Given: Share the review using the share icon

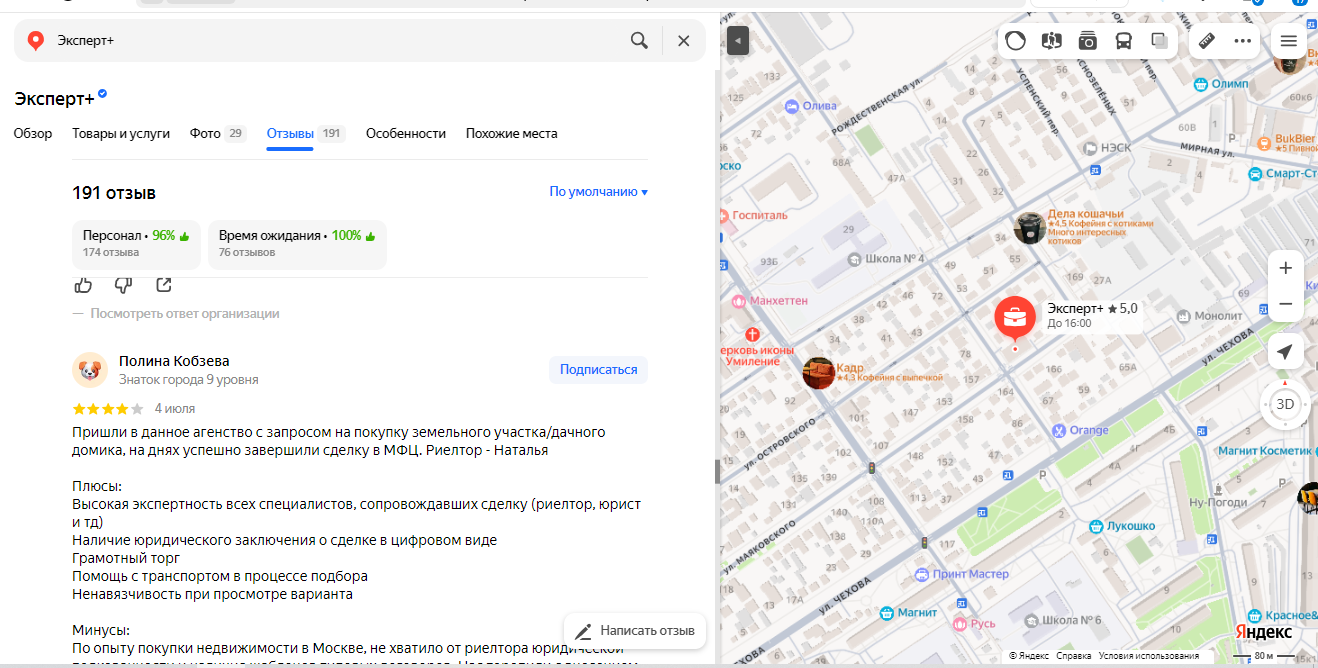Looking at the screenshot, I should tap(164, 285).
